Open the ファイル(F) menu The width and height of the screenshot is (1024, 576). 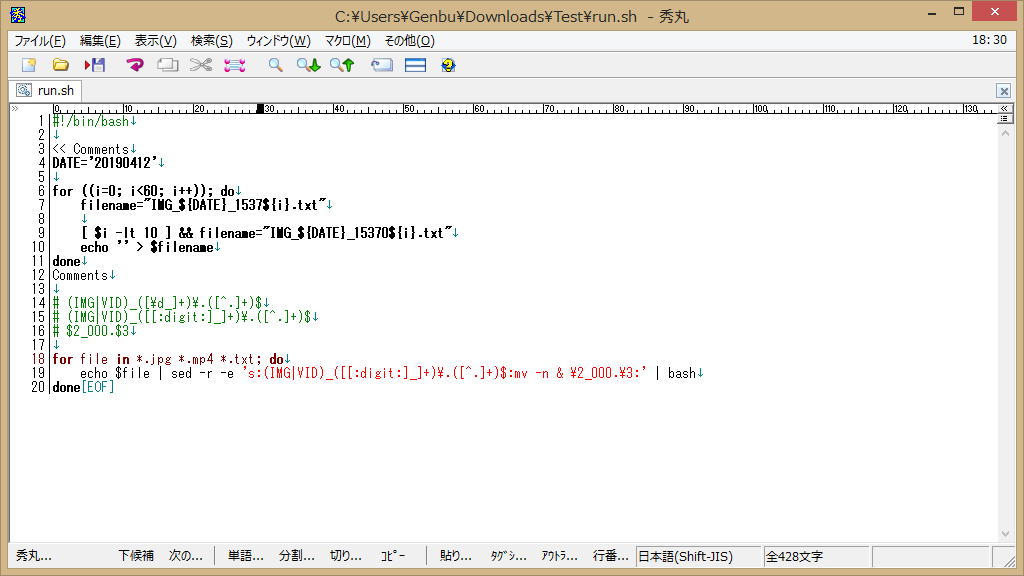click(40, 41)
